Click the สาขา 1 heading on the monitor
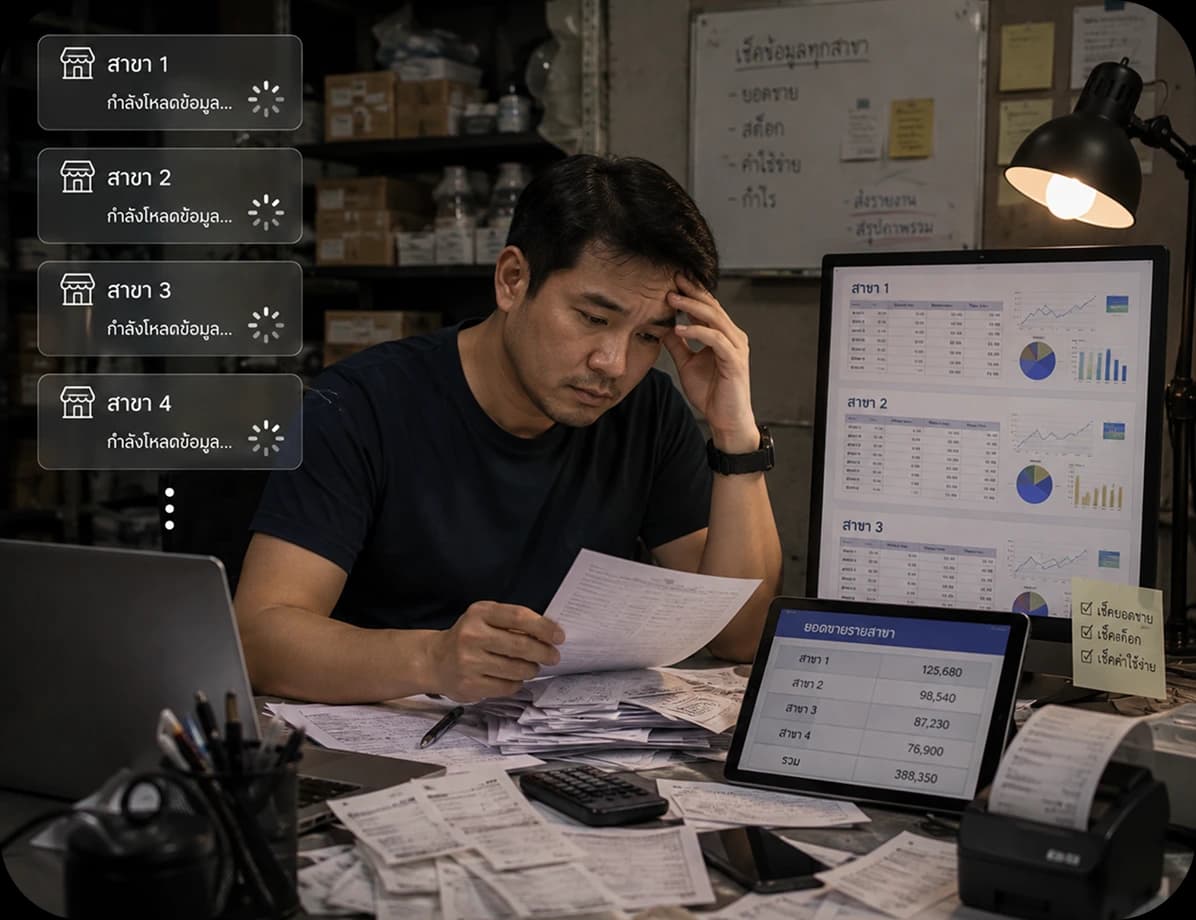This screenshot has height=920, width=1196. [870, 288]
